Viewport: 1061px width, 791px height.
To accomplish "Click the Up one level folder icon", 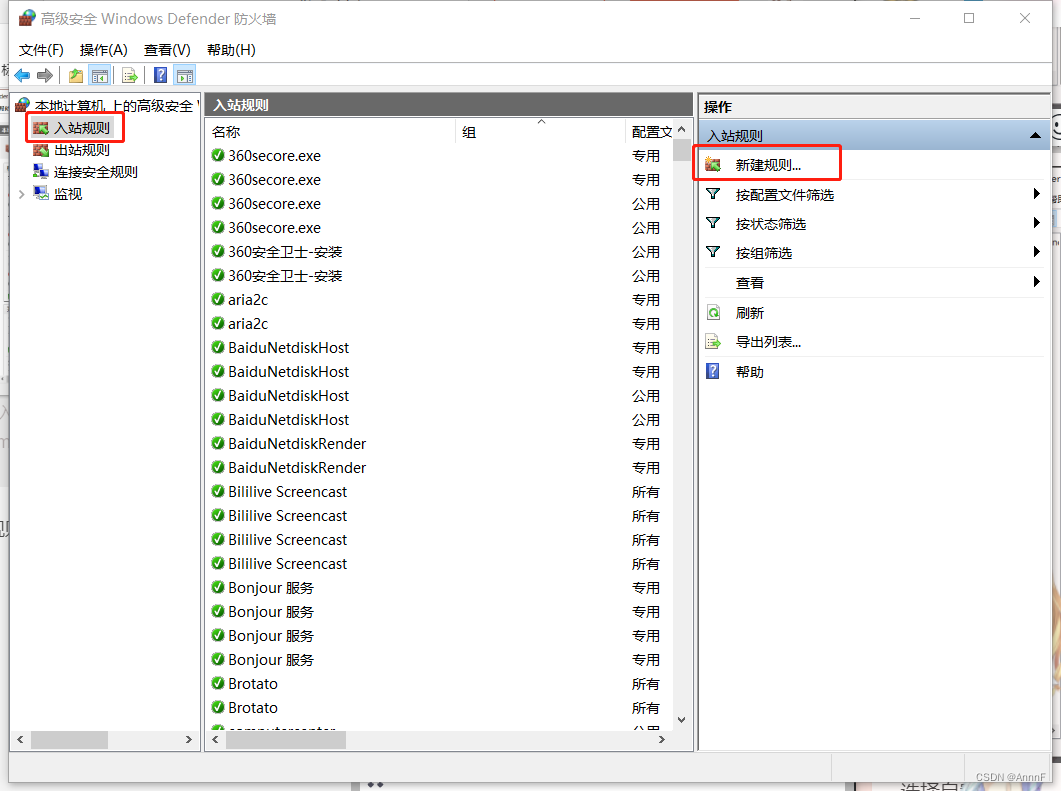I will point(76,76).
